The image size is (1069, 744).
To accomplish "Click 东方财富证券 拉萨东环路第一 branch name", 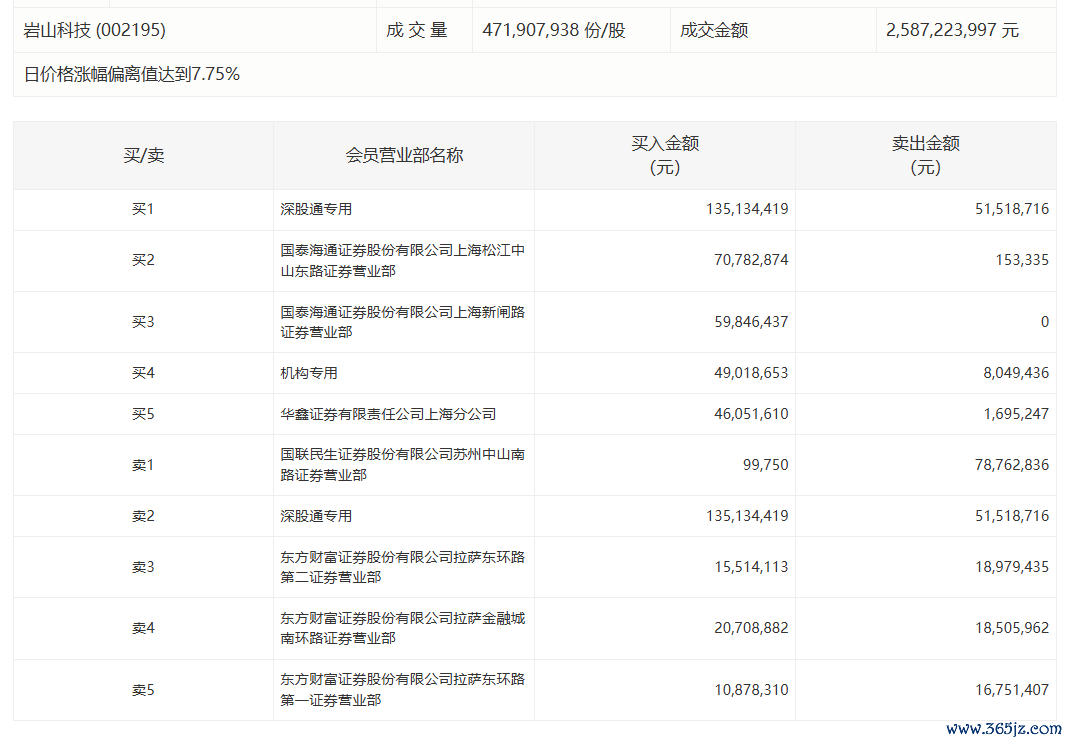I will tap(403, 689).
